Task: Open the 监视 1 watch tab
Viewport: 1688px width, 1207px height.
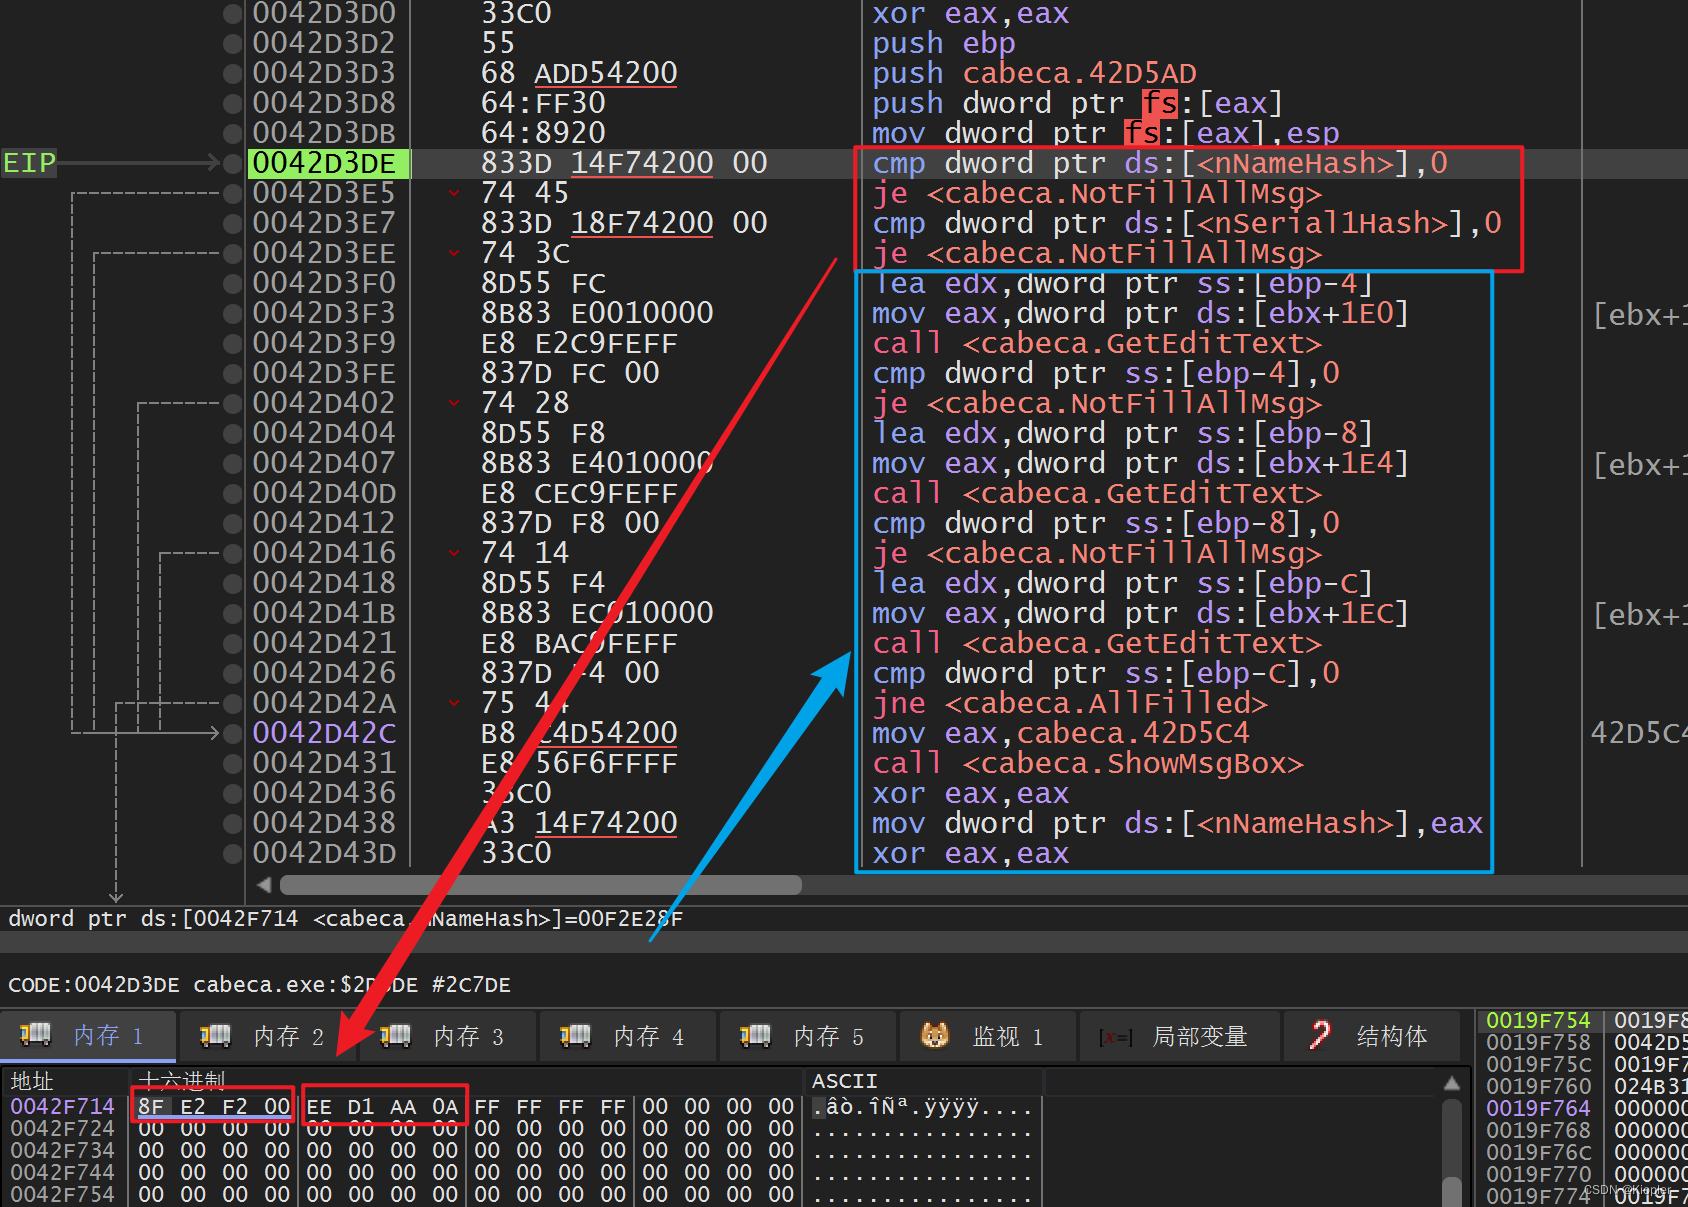Action: 988,1036
